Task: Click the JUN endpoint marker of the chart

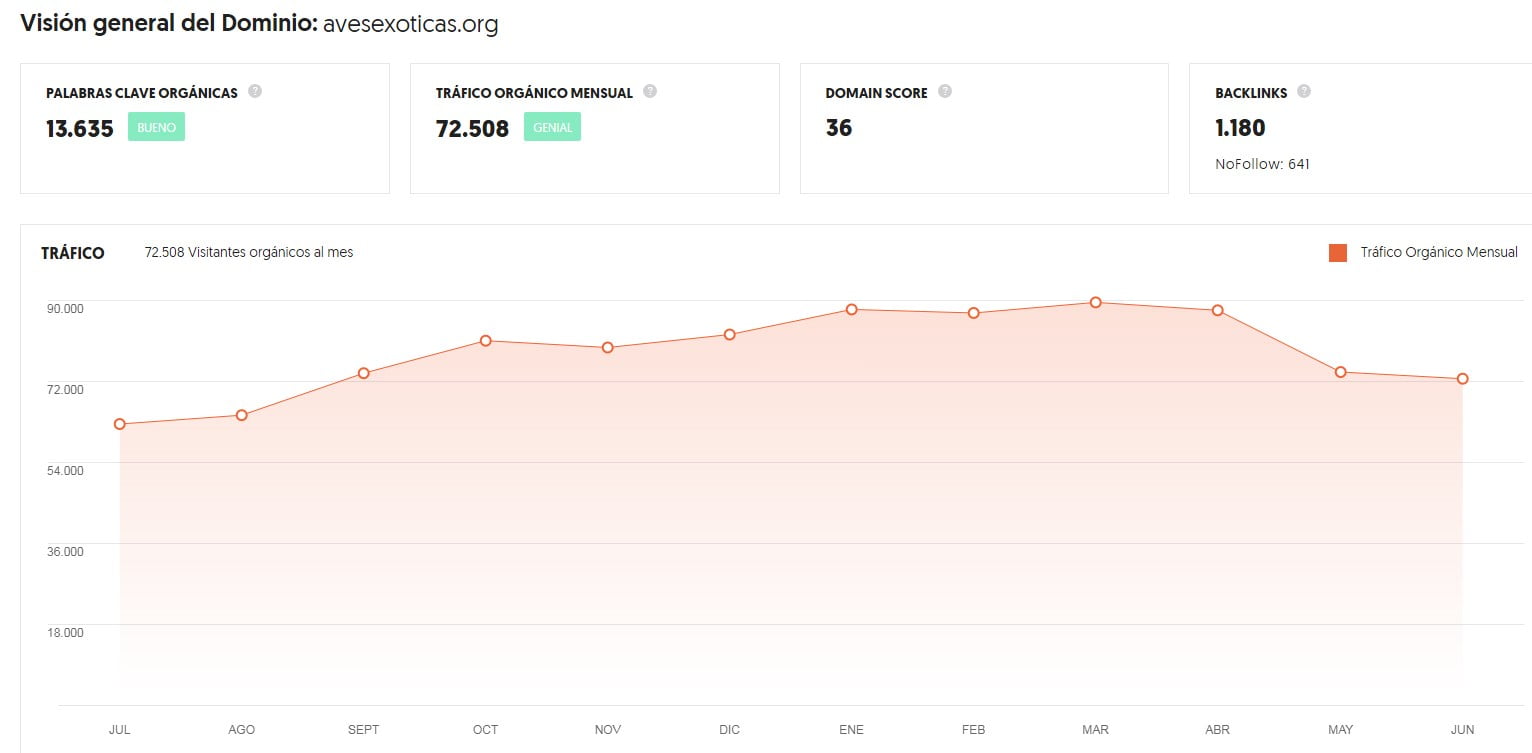Action: point(1462,378)
